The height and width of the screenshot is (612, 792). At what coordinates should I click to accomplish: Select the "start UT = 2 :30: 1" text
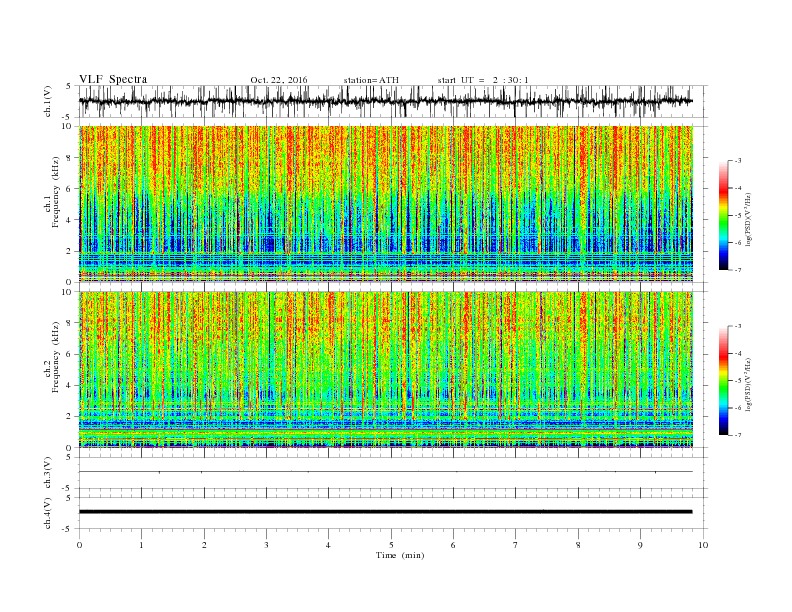483,80
